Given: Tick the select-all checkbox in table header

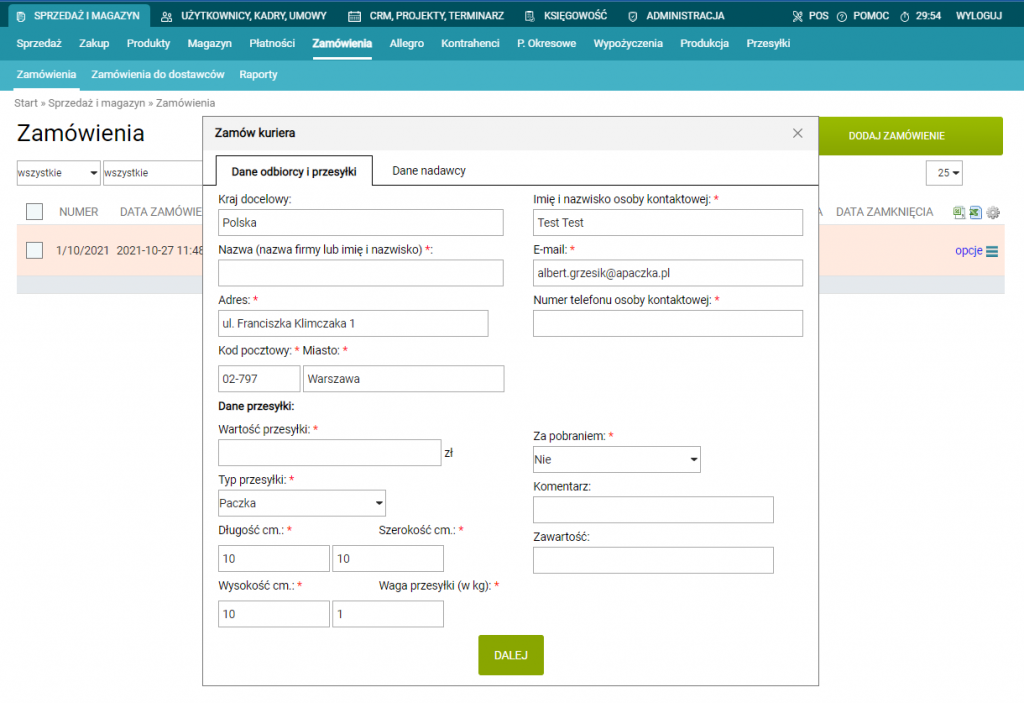Looking at the screenshot, I should pos(34,211).
